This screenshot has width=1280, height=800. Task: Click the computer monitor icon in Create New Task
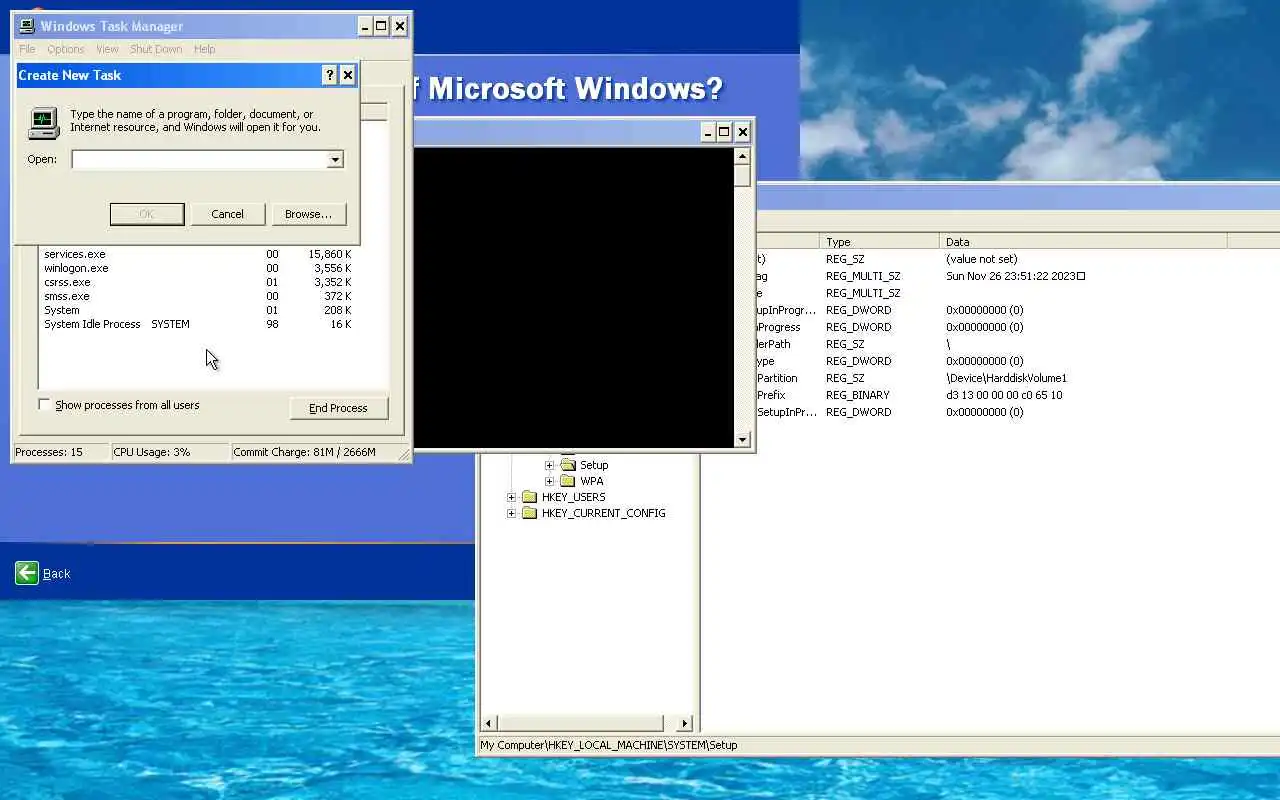tap(43, 122)
